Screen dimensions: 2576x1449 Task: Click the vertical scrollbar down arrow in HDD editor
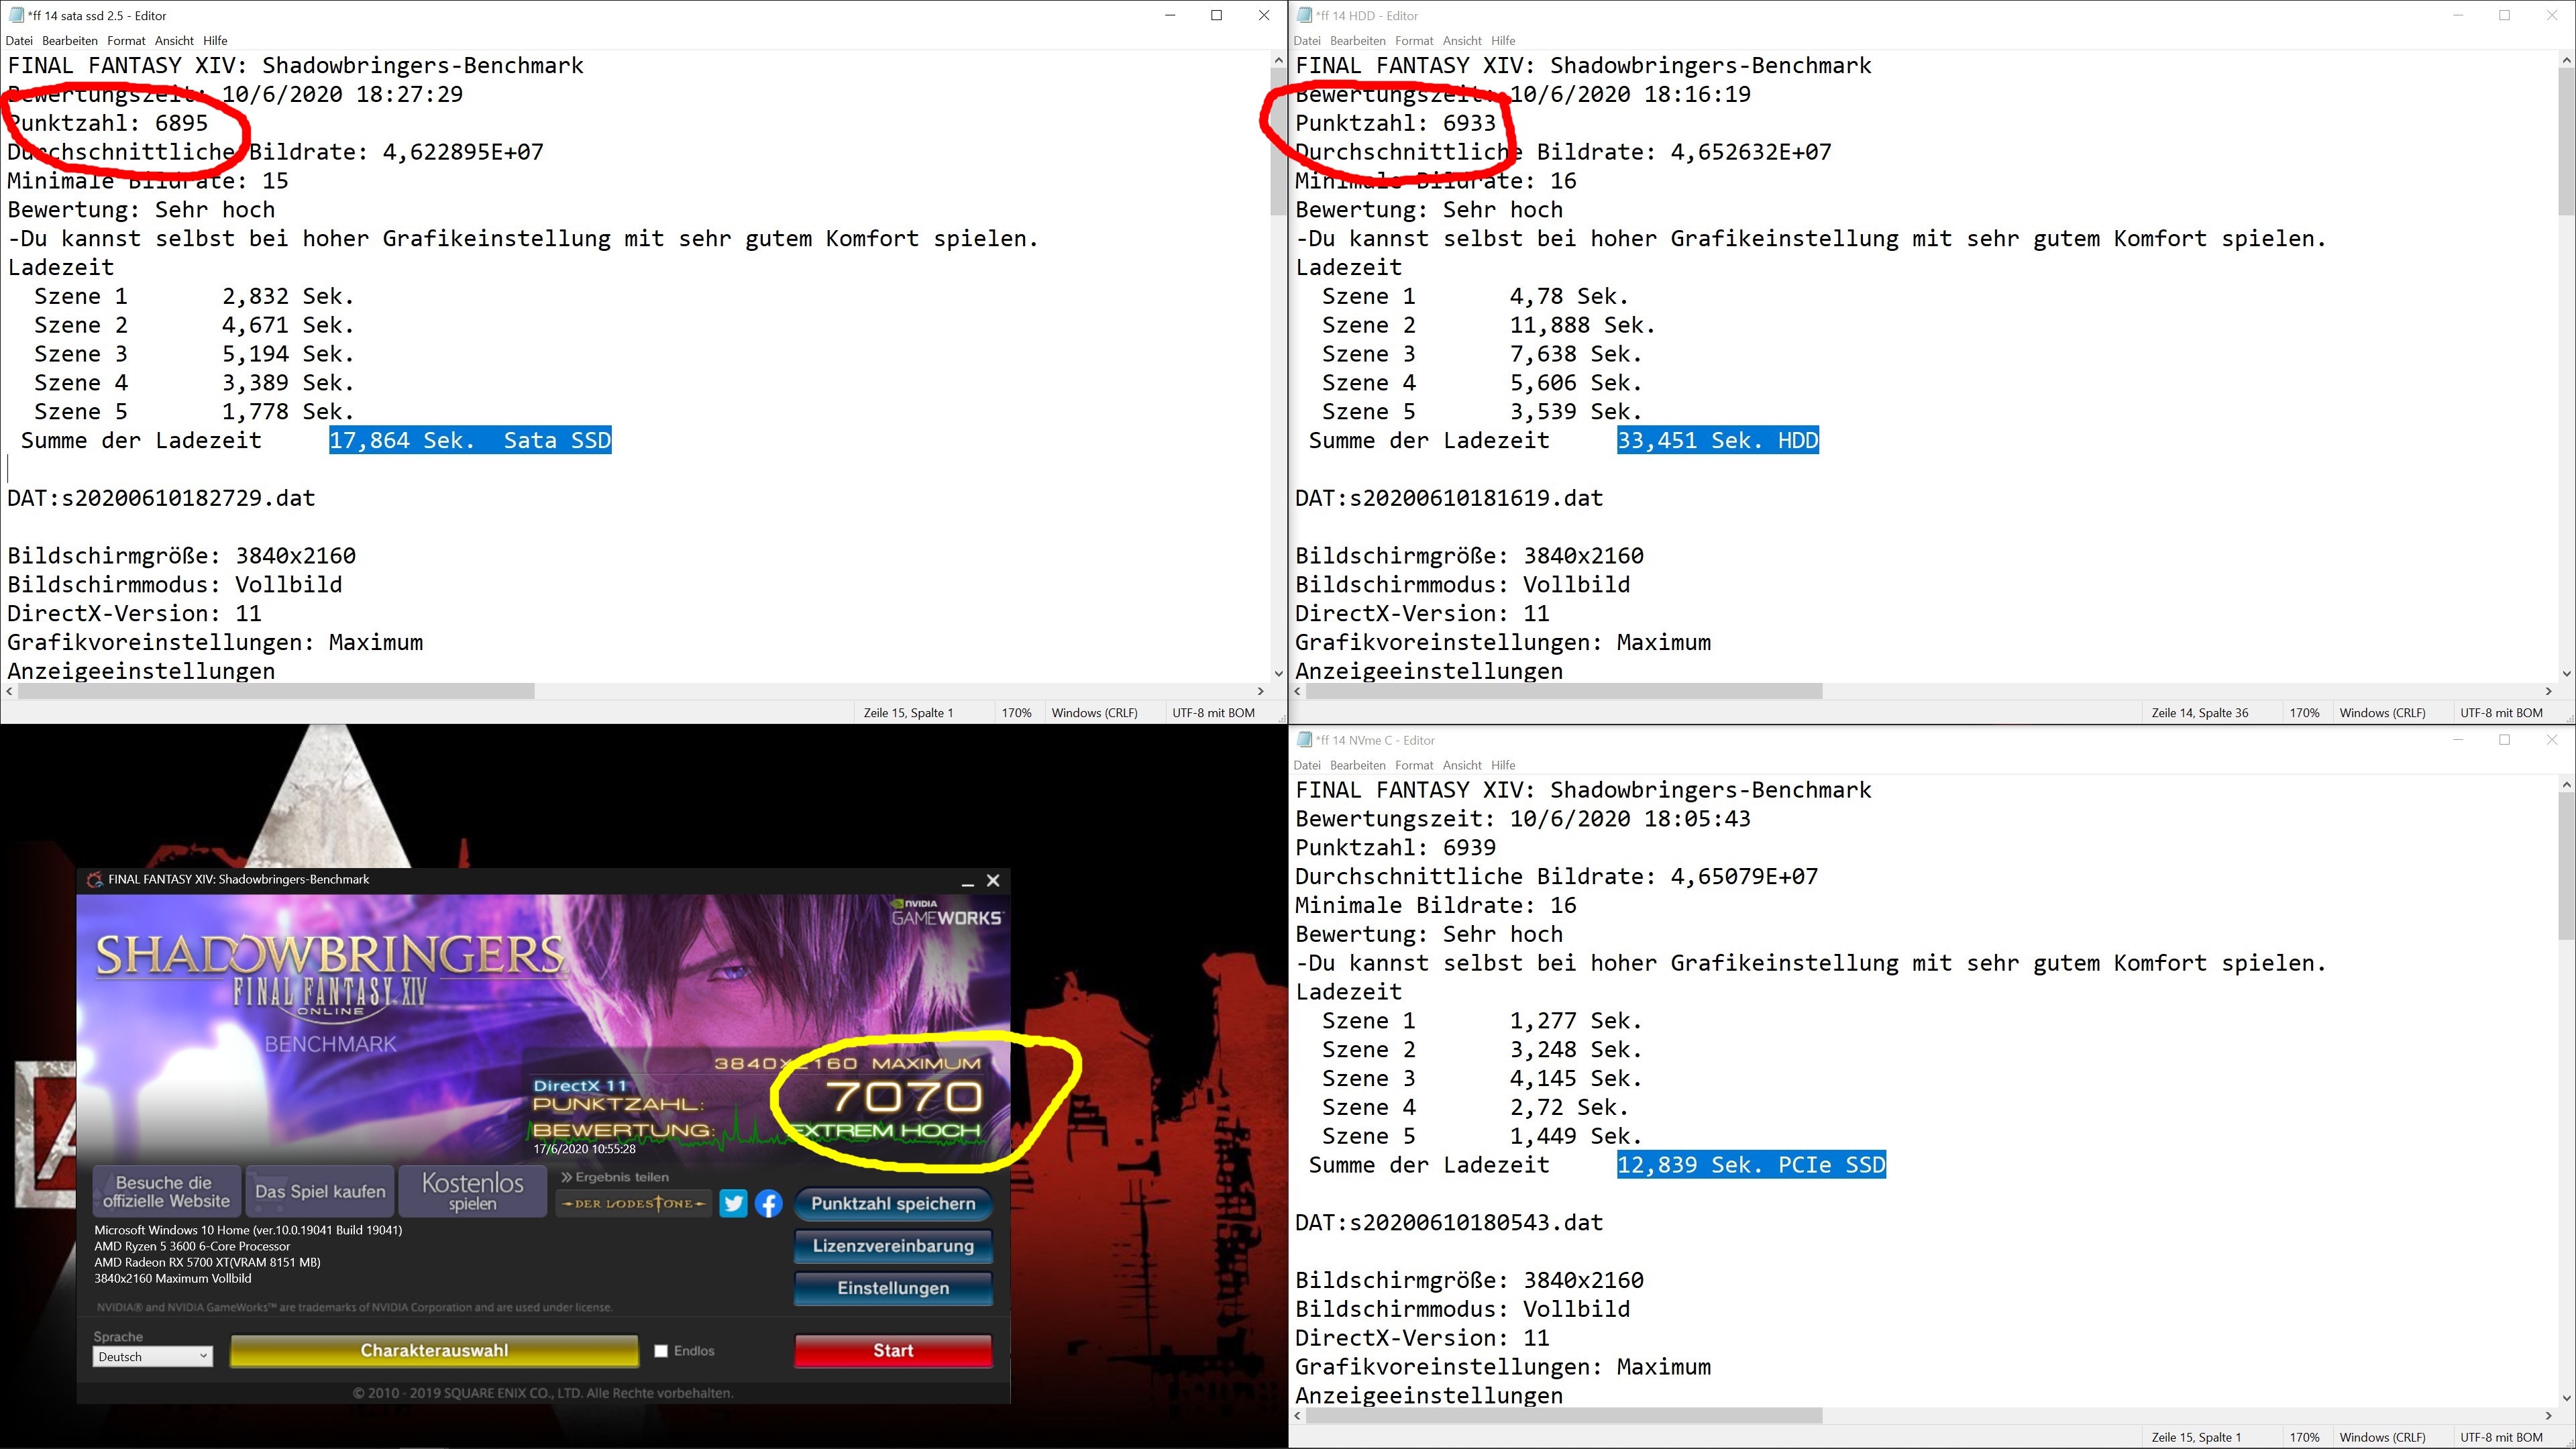pos(2566,673)
